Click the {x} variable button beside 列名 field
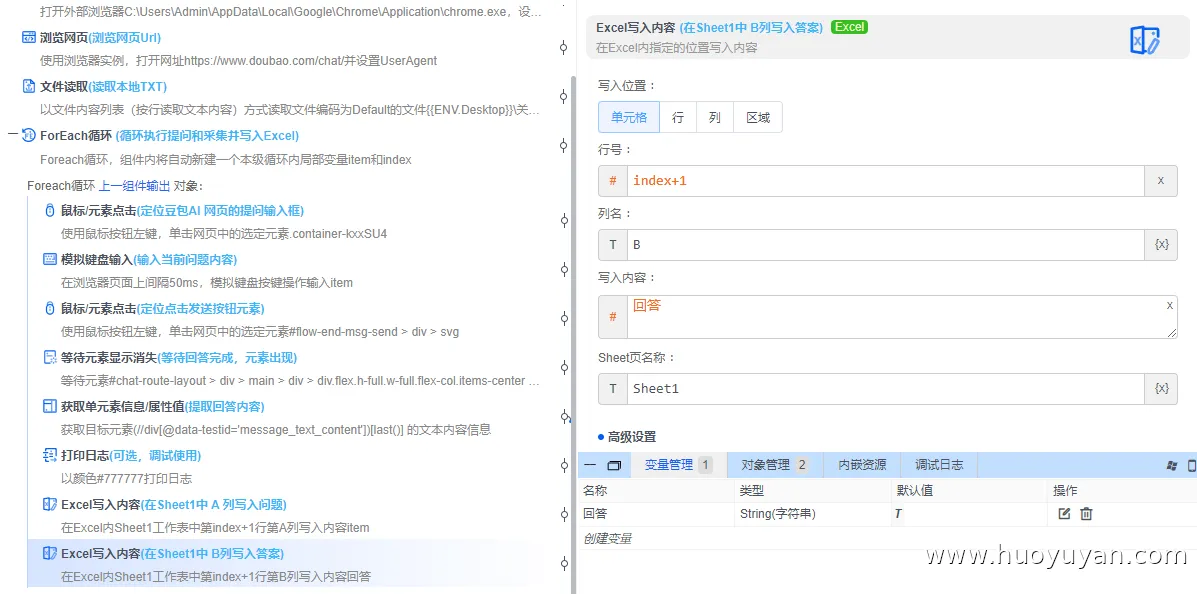Screen dimensions: 1197x594 pos(1161,245)
